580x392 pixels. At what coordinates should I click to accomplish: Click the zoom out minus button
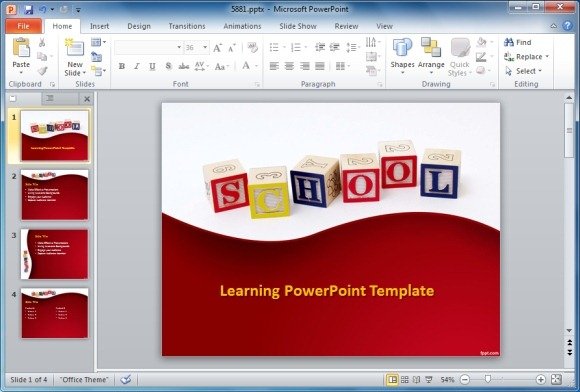465,379
